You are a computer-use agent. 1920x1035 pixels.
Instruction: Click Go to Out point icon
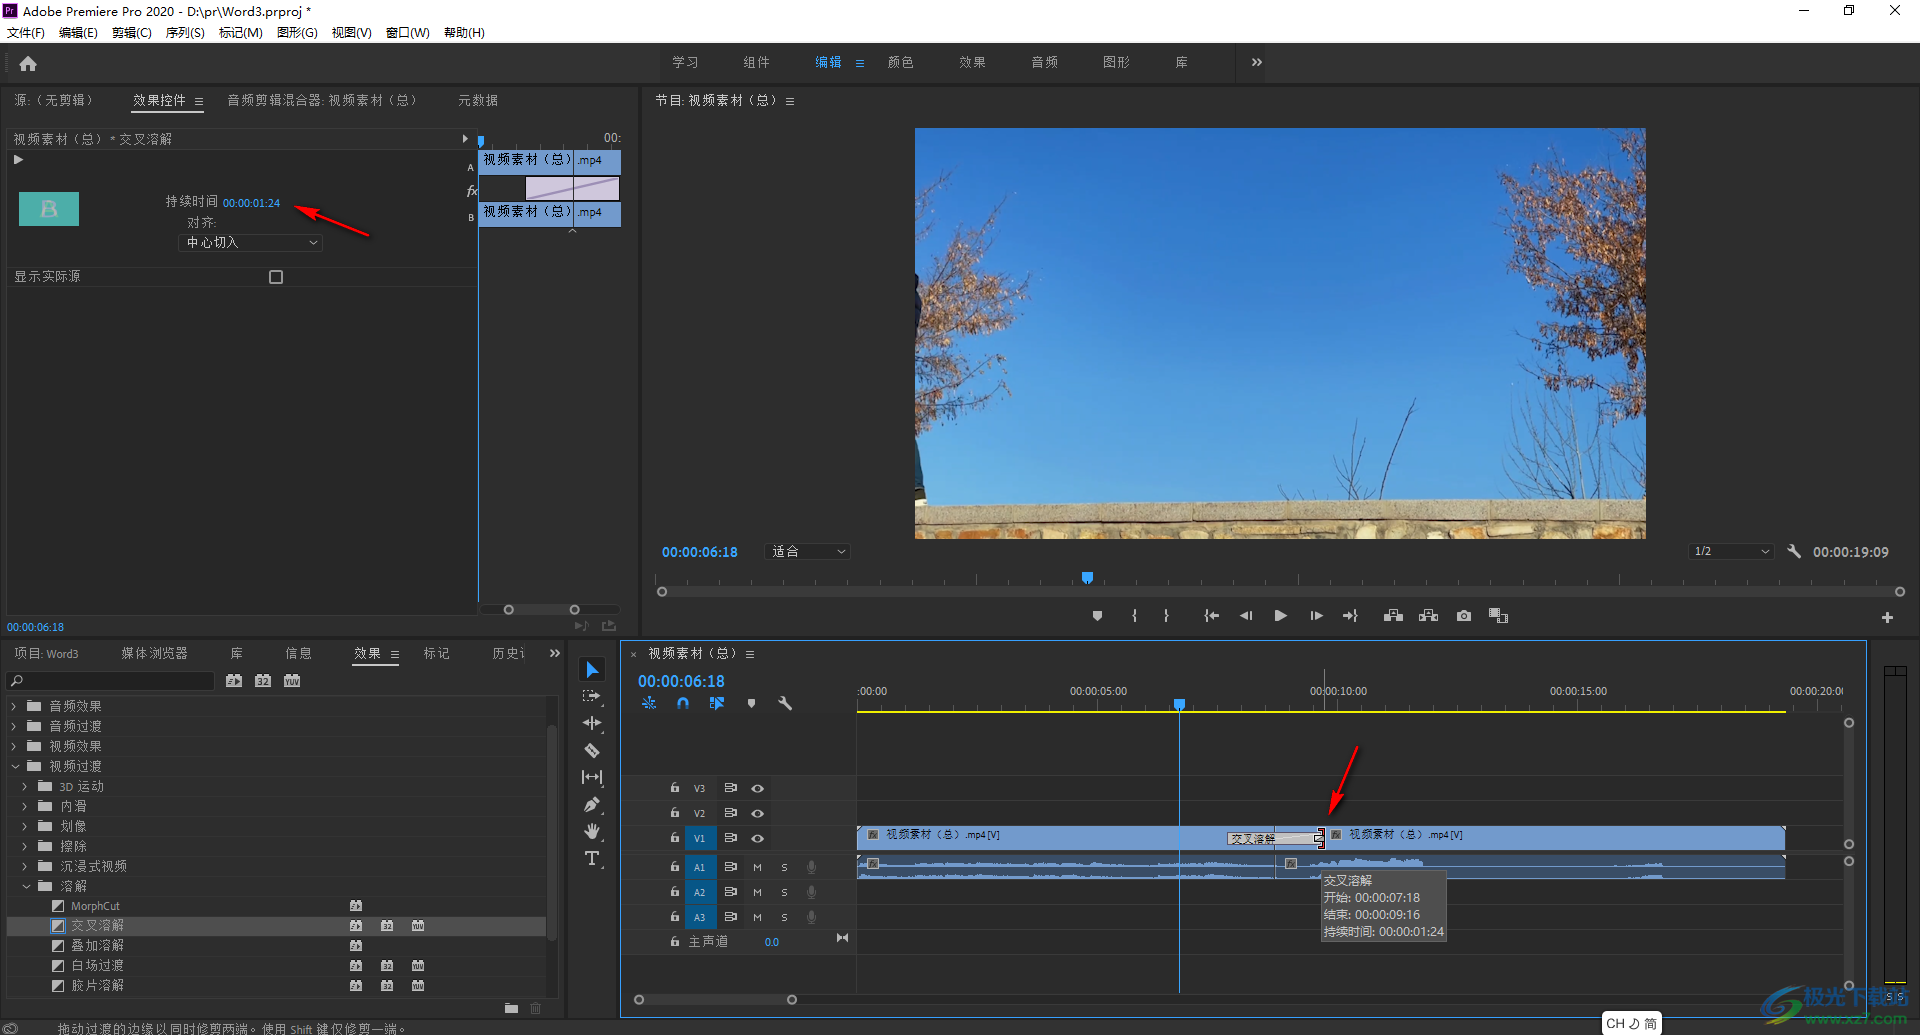[x=1350, y=616]
